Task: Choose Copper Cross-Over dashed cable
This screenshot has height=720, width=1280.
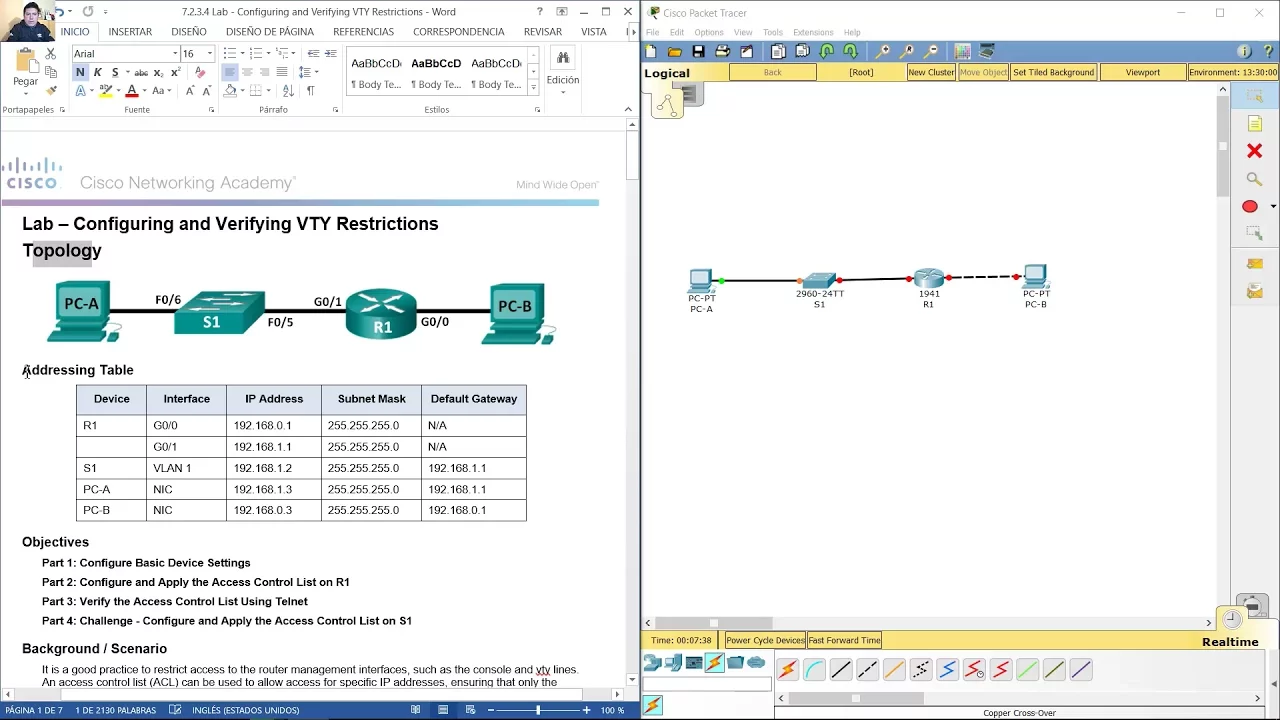Action: pos(867,670)
